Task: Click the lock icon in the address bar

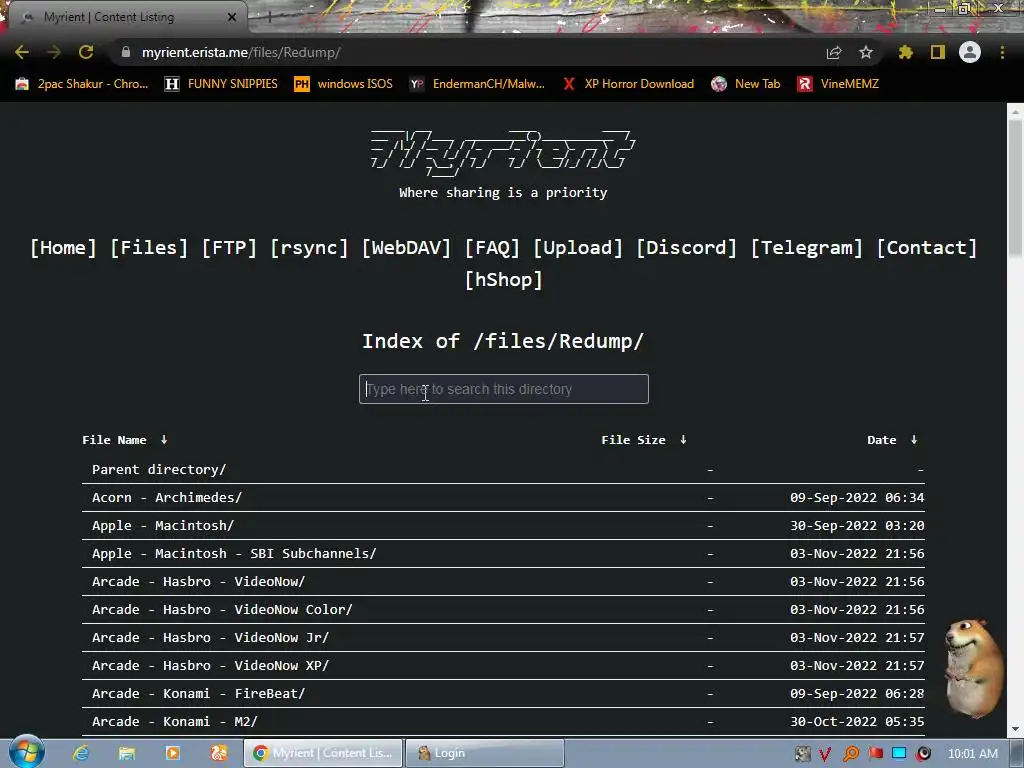Action: (x=126, y=52)
